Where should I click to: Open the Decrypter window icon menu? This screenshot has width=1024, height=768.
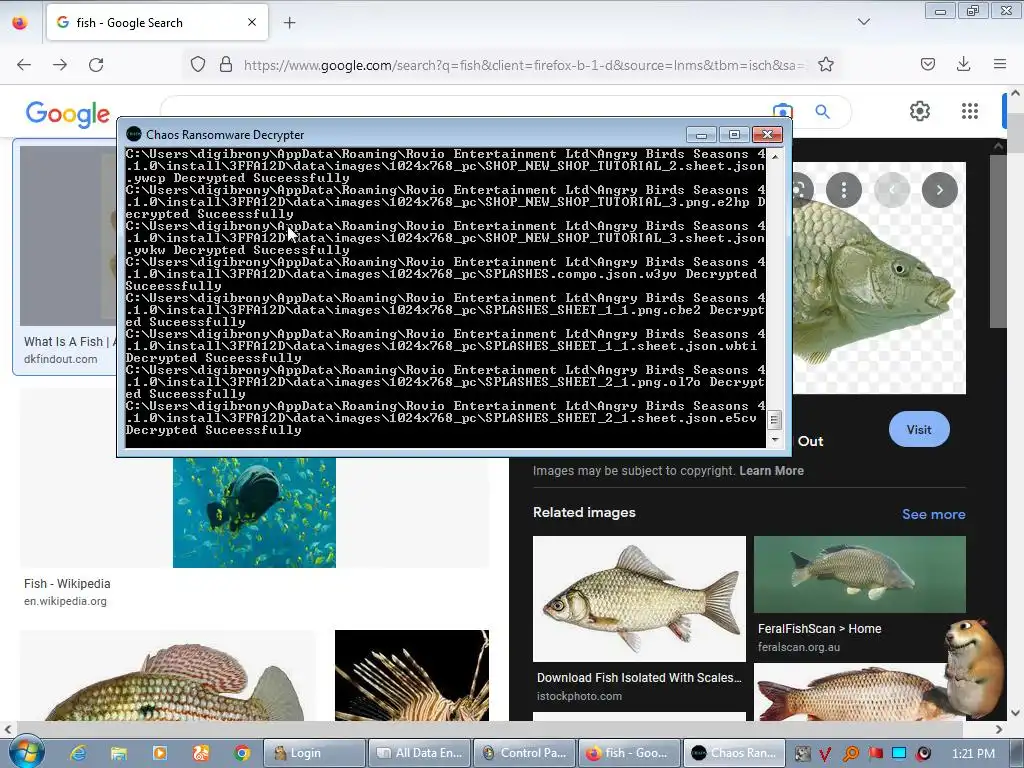point(134,134)
